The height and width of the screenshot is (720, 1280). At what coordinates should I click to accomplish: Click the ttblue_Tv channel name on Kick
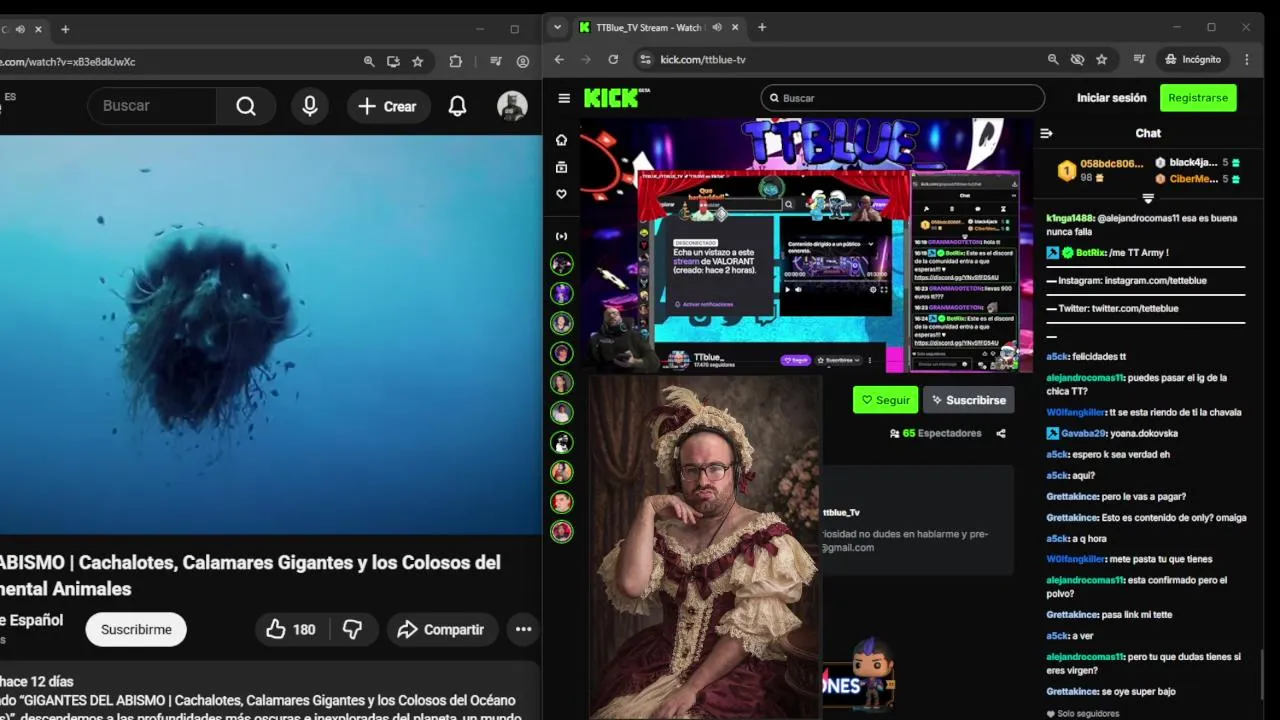tap(841, 512)
